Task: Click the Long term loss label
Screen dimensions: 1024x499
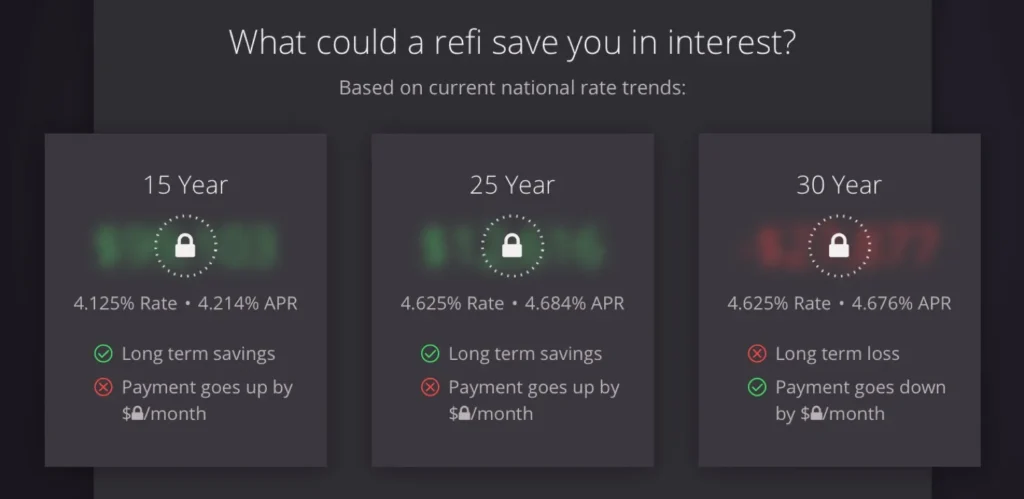Action: coord(837,354)
